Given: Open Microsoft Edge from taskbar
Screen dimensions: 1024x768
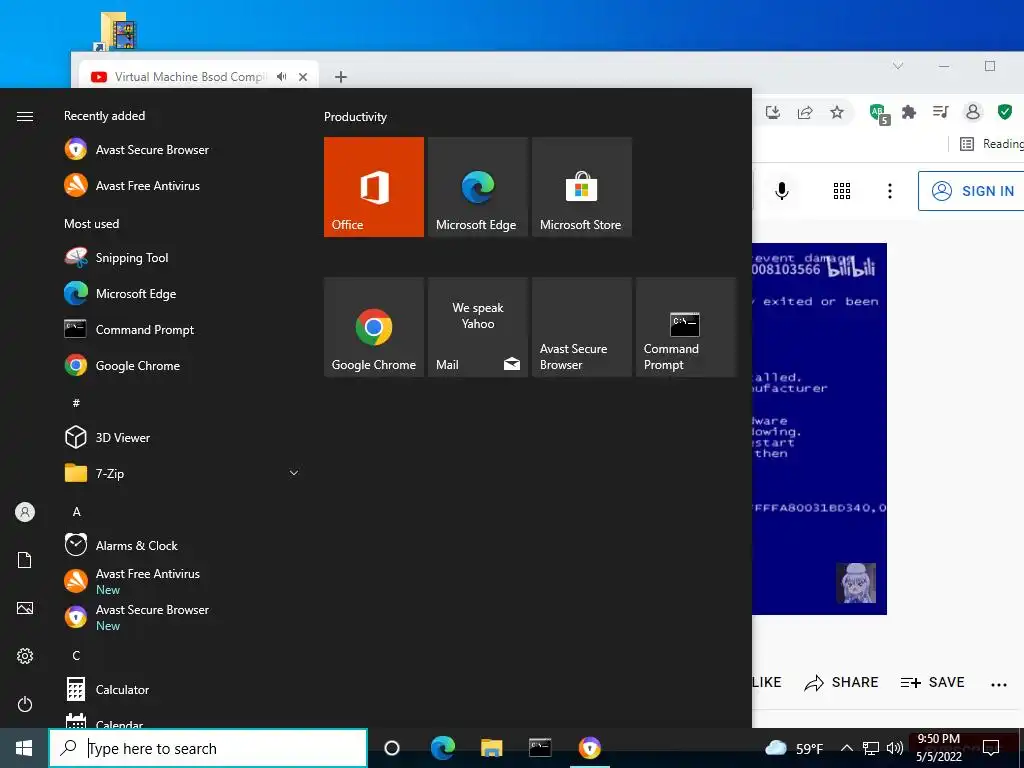Looking at the screenshot, I should [x=442, y=748].
